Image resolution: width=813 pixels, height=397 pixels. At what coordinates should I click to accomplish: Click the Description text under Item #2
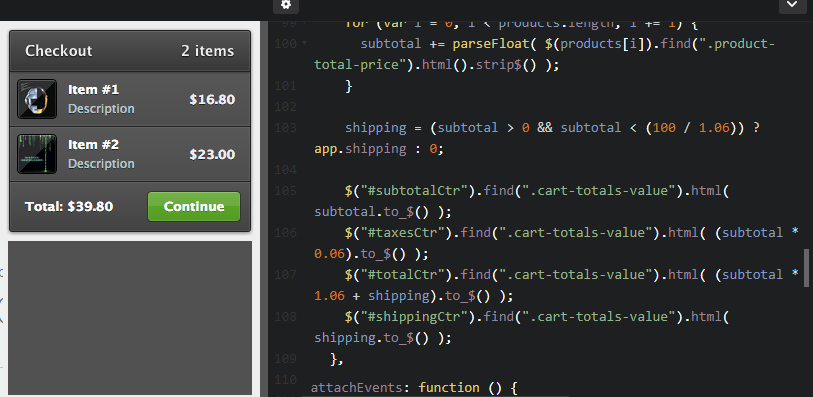click(101, 164)
